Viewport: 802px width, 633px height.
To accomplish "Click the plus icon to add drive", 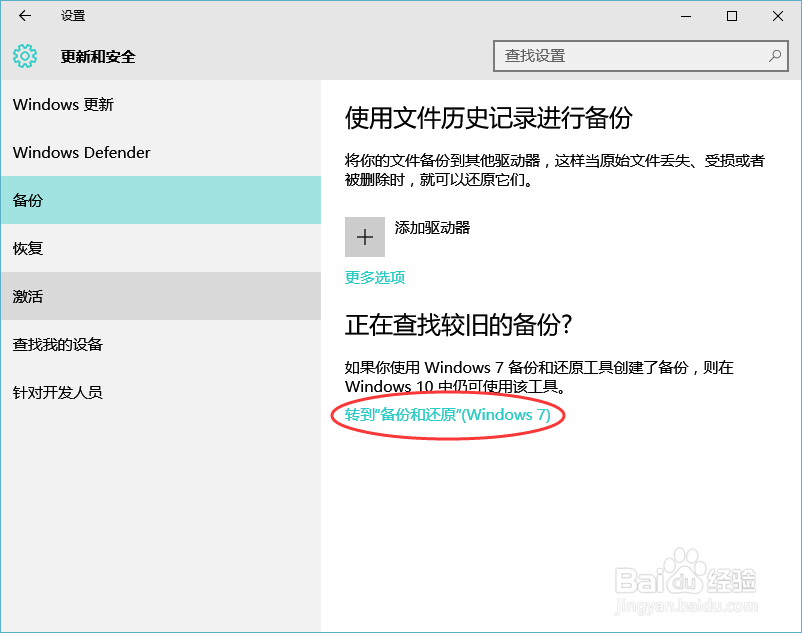I will pyautogui.click(x=365, y=237).
